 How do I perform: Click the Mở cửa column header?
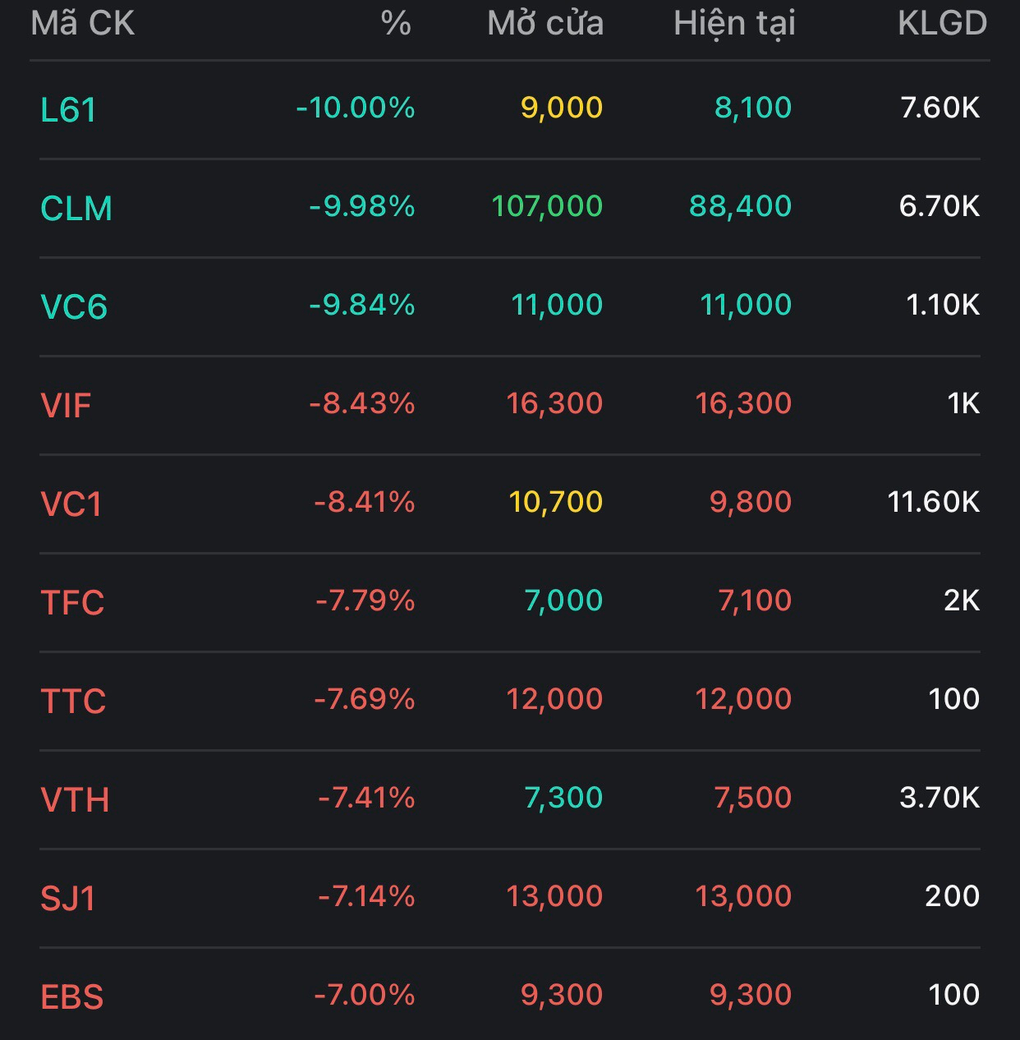(x=545, y=23)
